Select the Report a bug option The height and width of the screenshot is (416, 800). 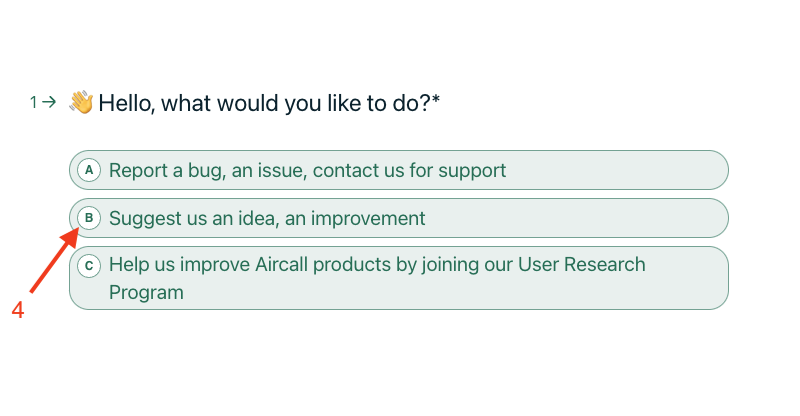click(398, 170)
